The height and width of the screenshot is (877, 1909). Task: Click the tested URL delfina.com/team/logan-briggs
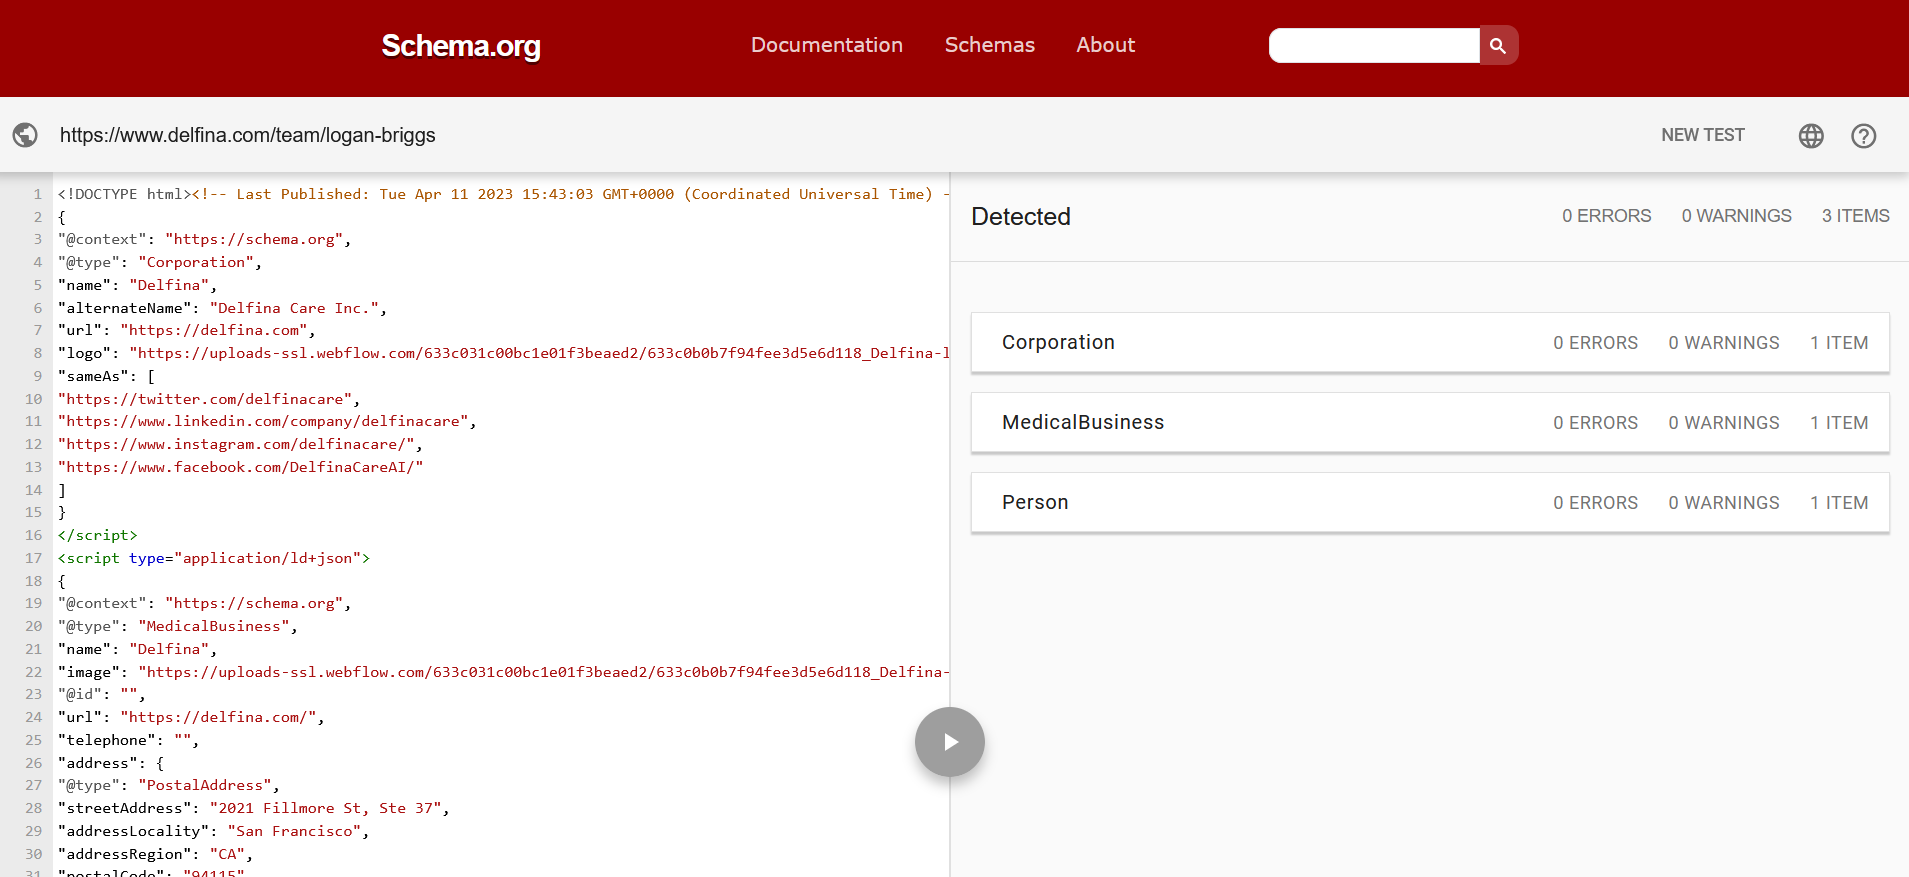click(x=248, y=135)
